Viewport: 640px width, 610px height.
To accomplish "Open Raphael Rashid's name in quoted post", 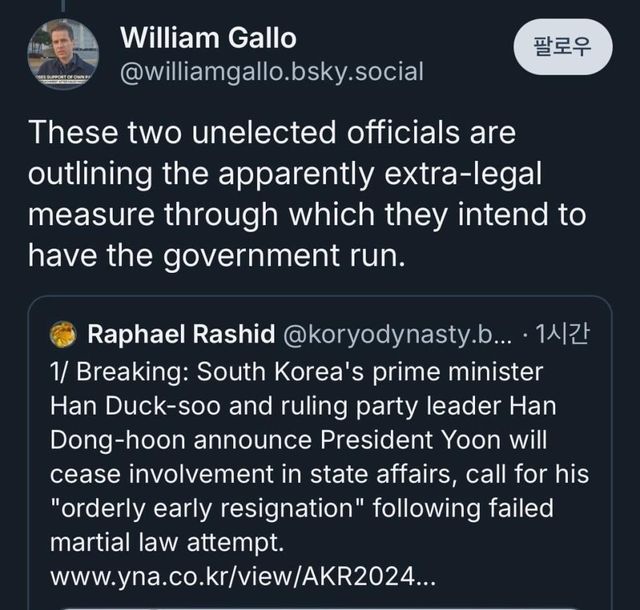I will (x=182, y=333).
